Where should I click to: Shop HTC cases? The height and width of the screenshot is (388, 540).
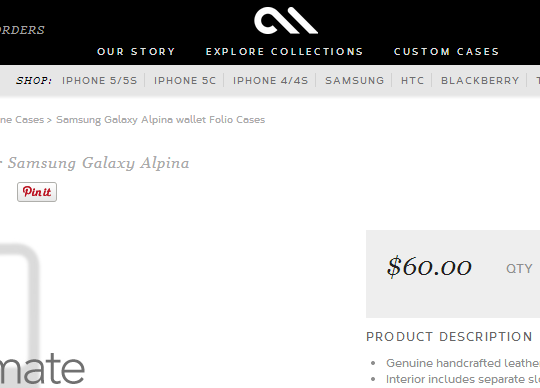[412, 81]
